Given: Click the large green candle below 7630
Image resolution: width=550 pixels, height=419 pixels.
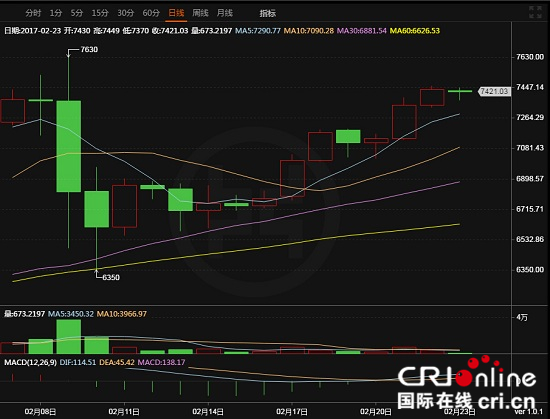Looking at the screenshot, I should [x=69, y=146].
